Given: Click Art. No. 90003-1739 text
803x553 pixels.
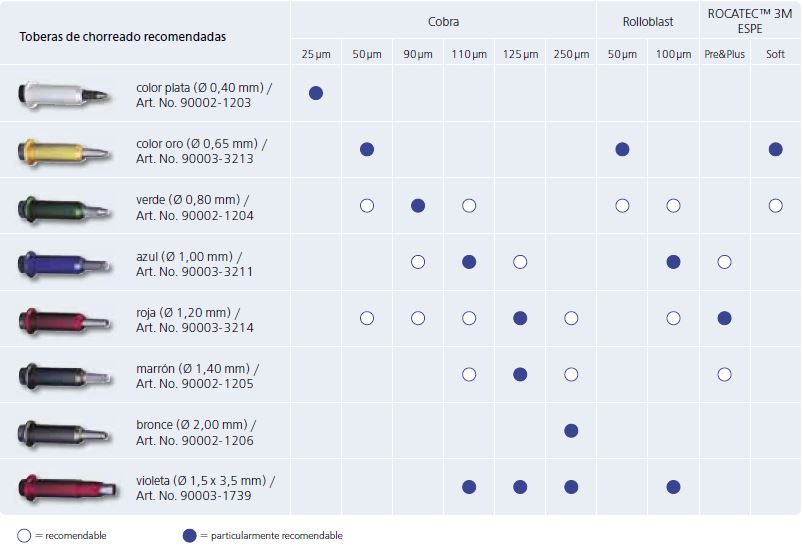Looking at the screenshot, I should coord(187,497).
